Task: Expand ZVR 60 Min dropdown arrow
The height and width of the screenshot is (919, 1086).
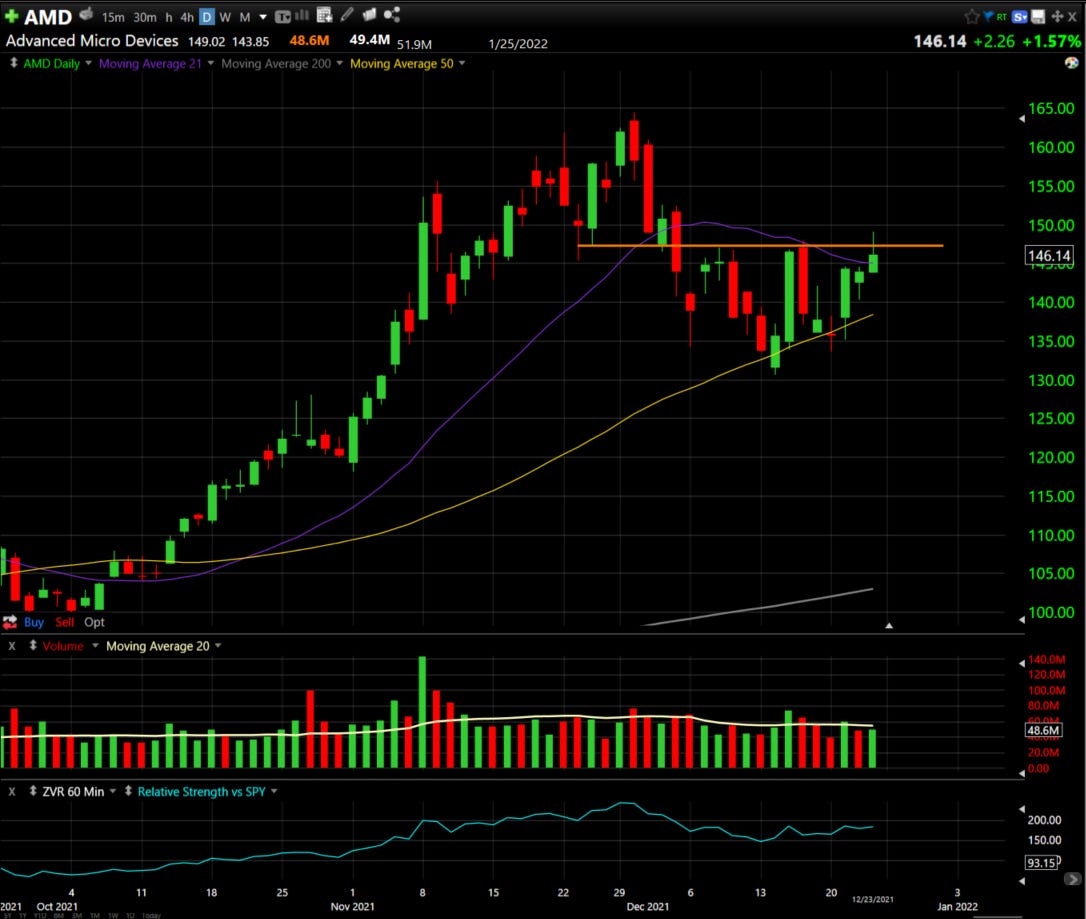Action: point(113,791)
